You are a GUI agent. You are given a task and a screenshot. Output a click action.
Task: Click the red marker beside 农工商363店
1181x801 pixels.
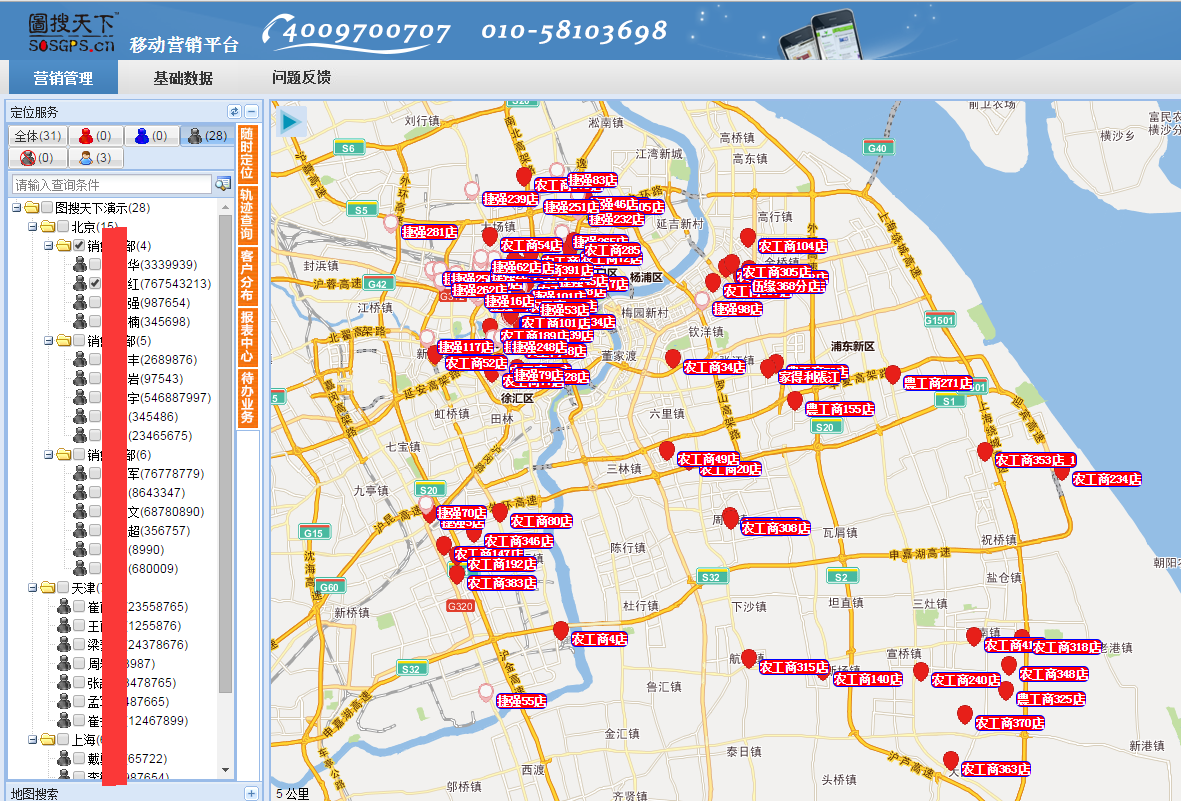[x=951, y=760]
